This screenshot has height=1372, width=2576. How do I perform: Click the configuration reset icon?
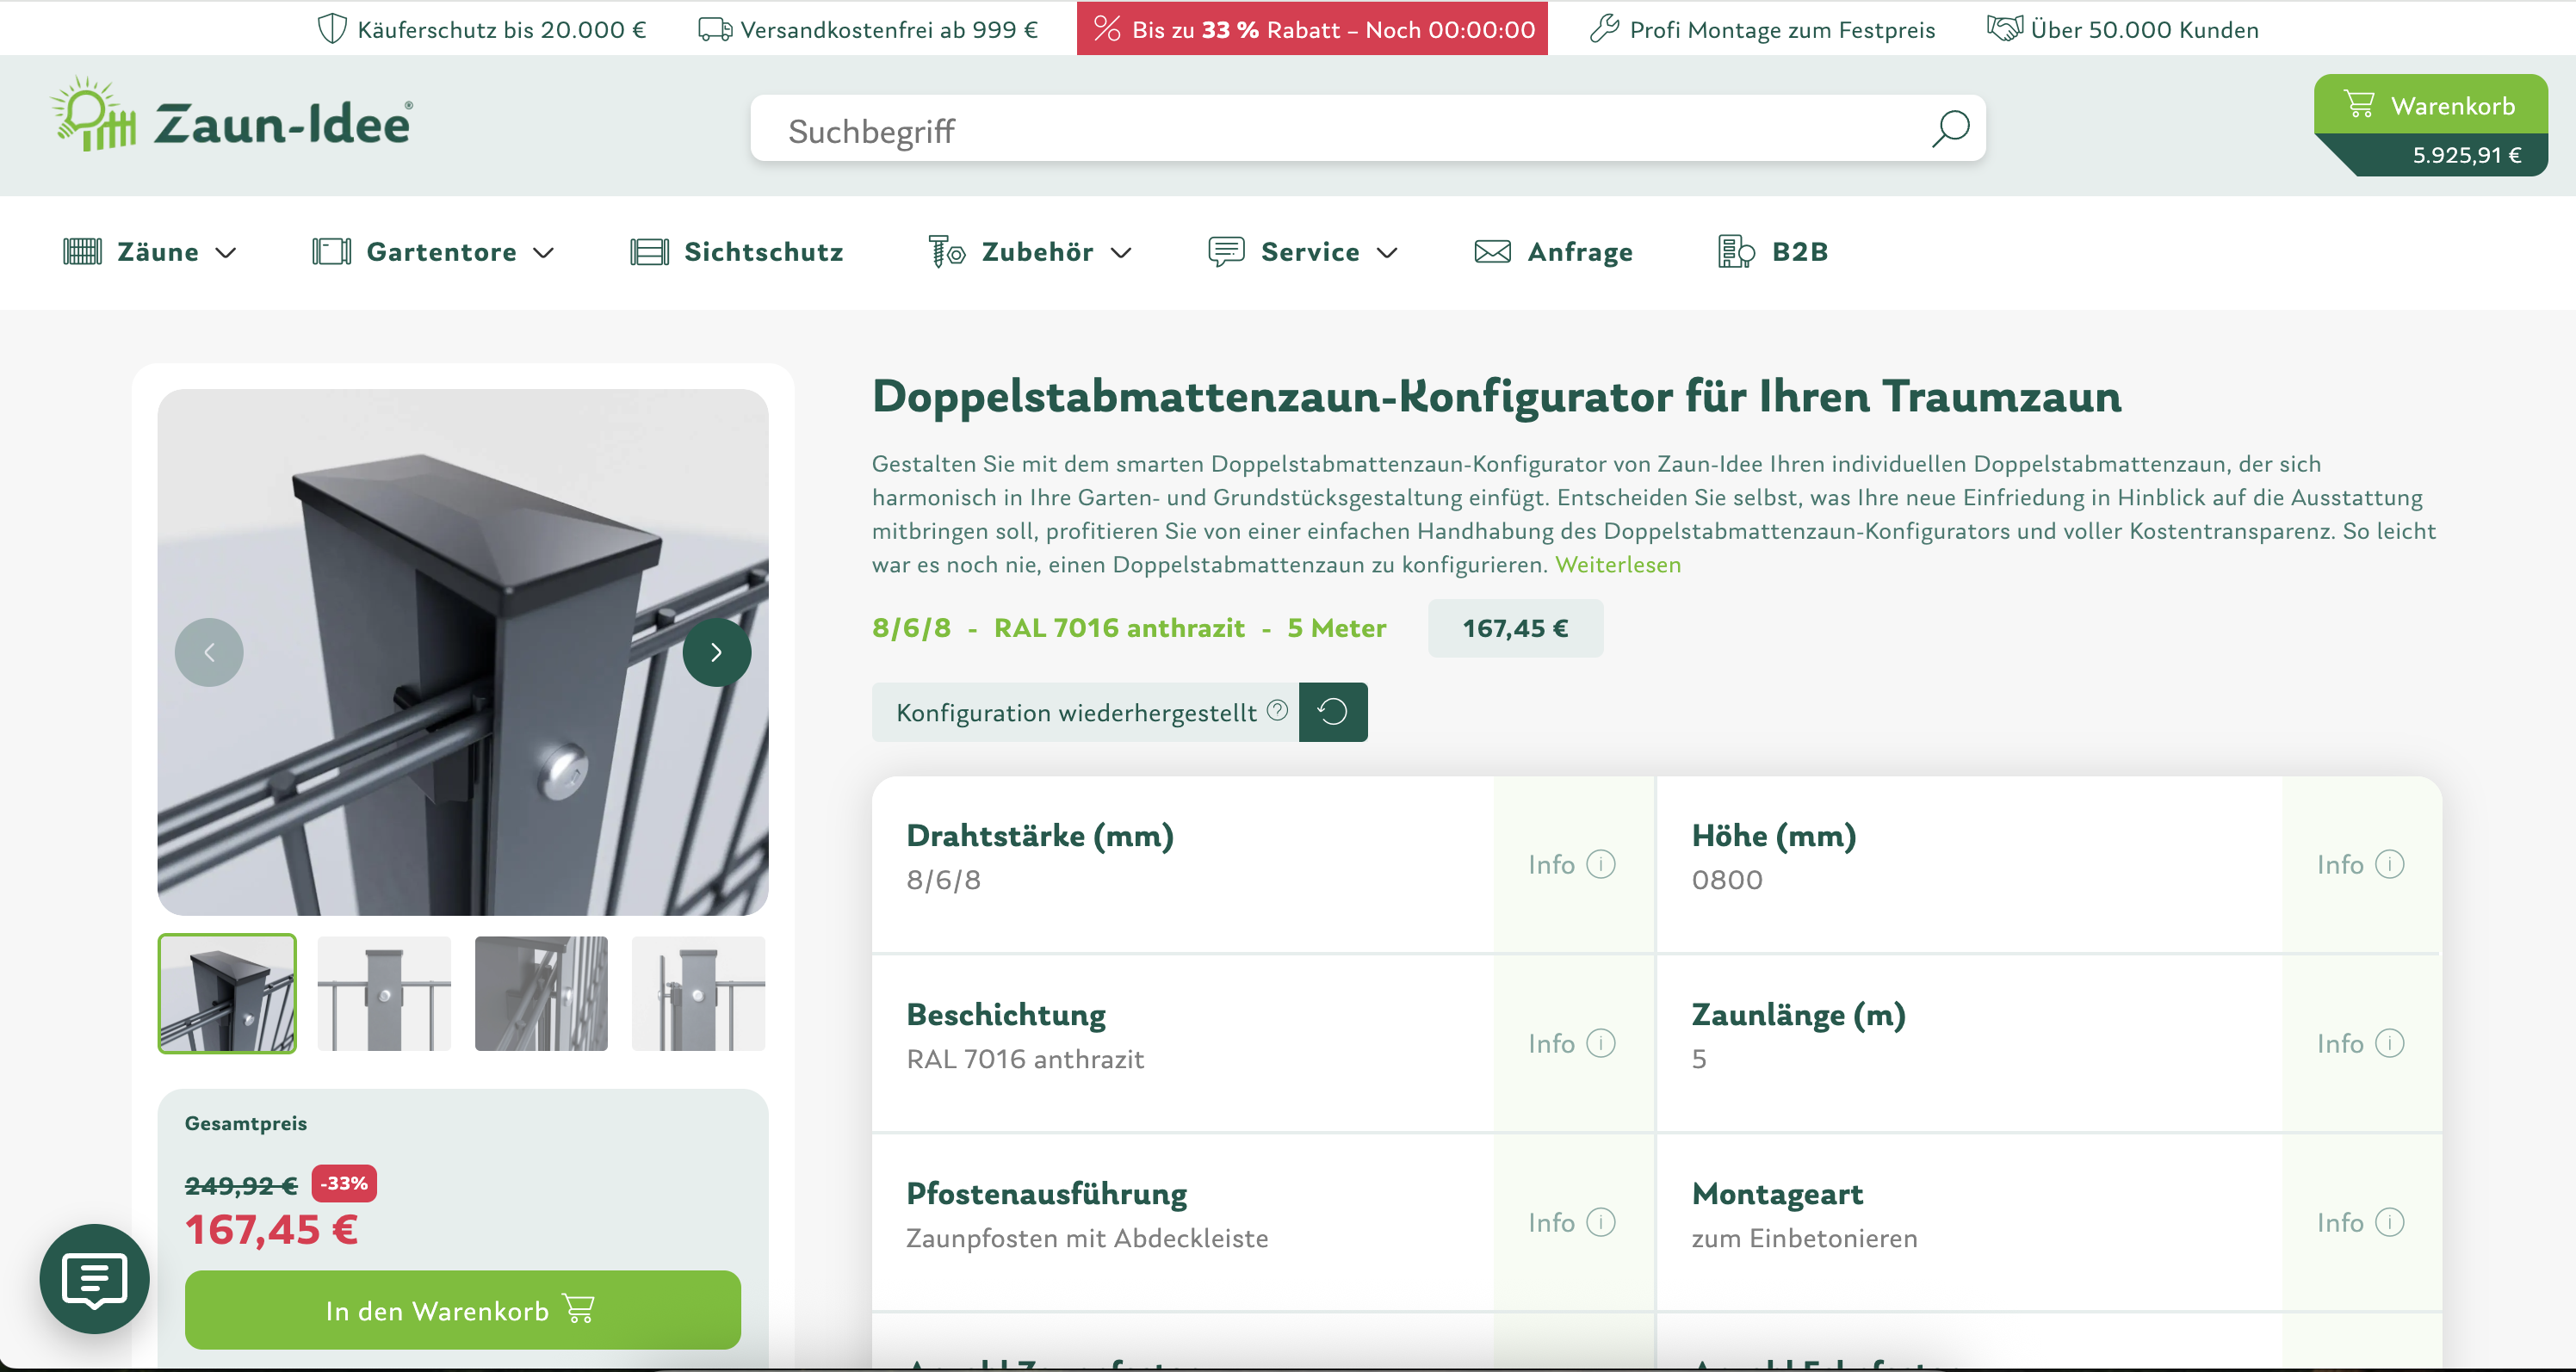coord(1332,711)
